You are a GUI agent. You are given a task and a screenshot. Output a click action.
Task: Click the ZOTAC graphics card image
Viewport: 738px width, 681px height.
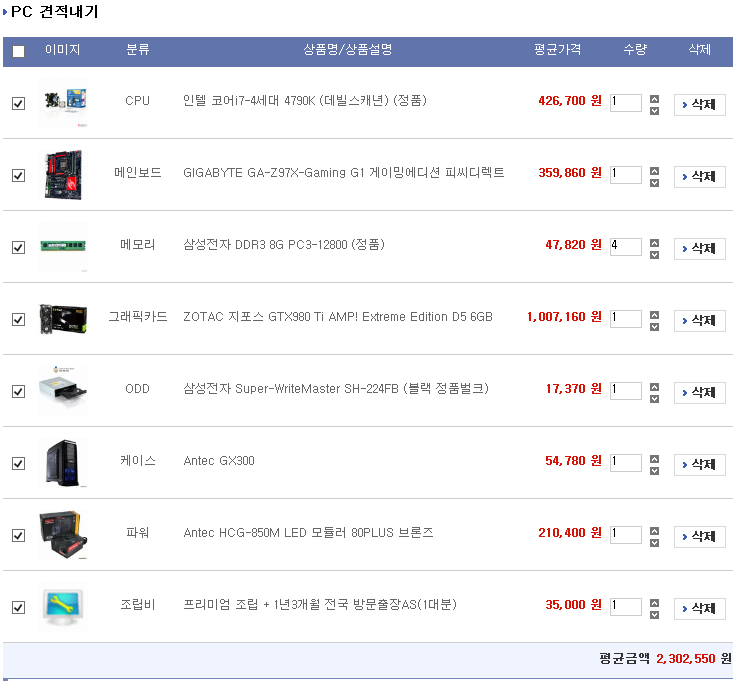point(62,319)
